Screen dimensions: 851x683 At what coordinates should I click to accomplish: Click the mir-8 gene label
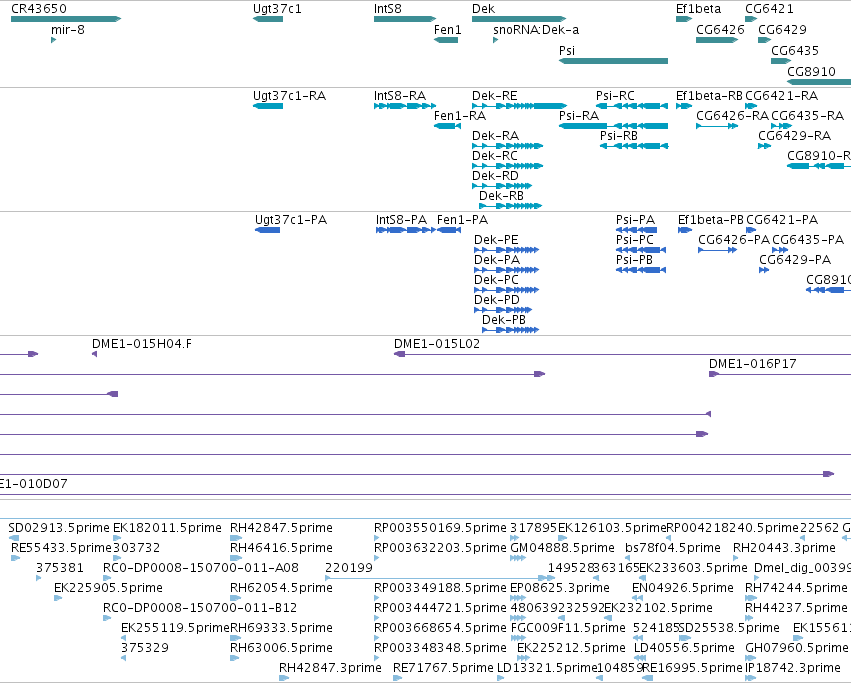click(x=68, y=30)
